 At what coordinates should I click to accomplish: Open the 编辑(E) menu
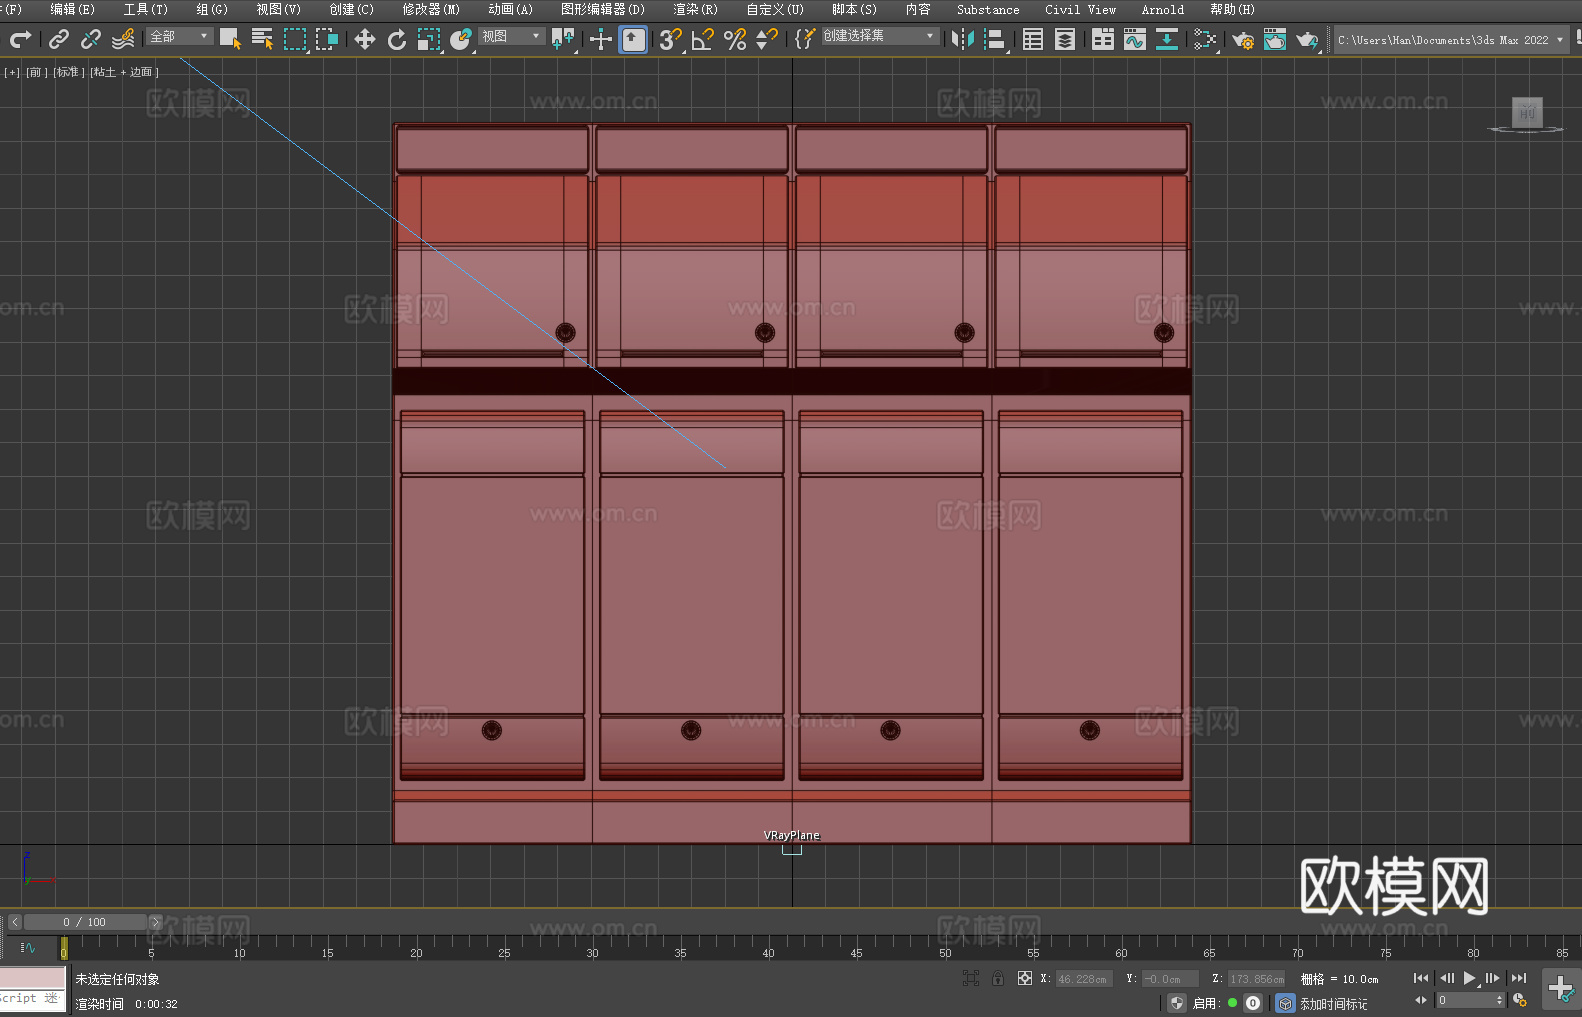(x=72, y=9)
